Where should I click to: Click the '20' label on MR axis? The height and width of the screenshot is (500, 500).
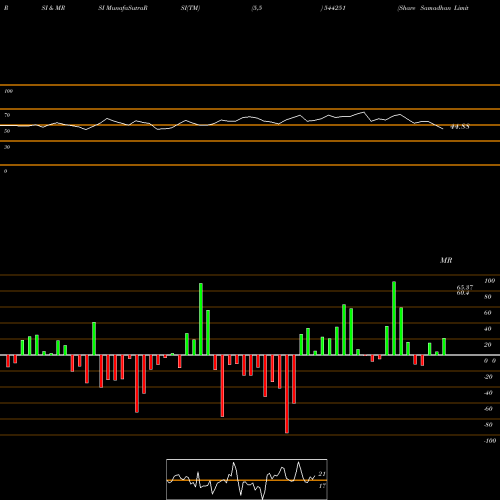pyautogui.click(x=488, y=345)
